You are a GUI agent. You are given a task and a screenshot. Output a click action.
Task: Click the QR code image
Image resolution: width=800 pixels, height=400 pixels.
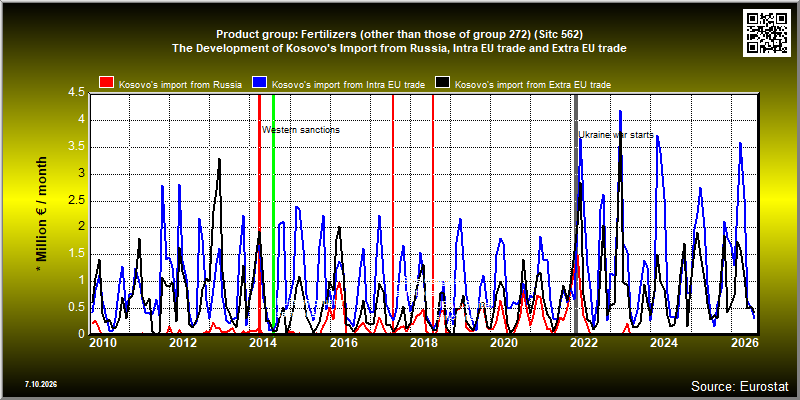767,33
